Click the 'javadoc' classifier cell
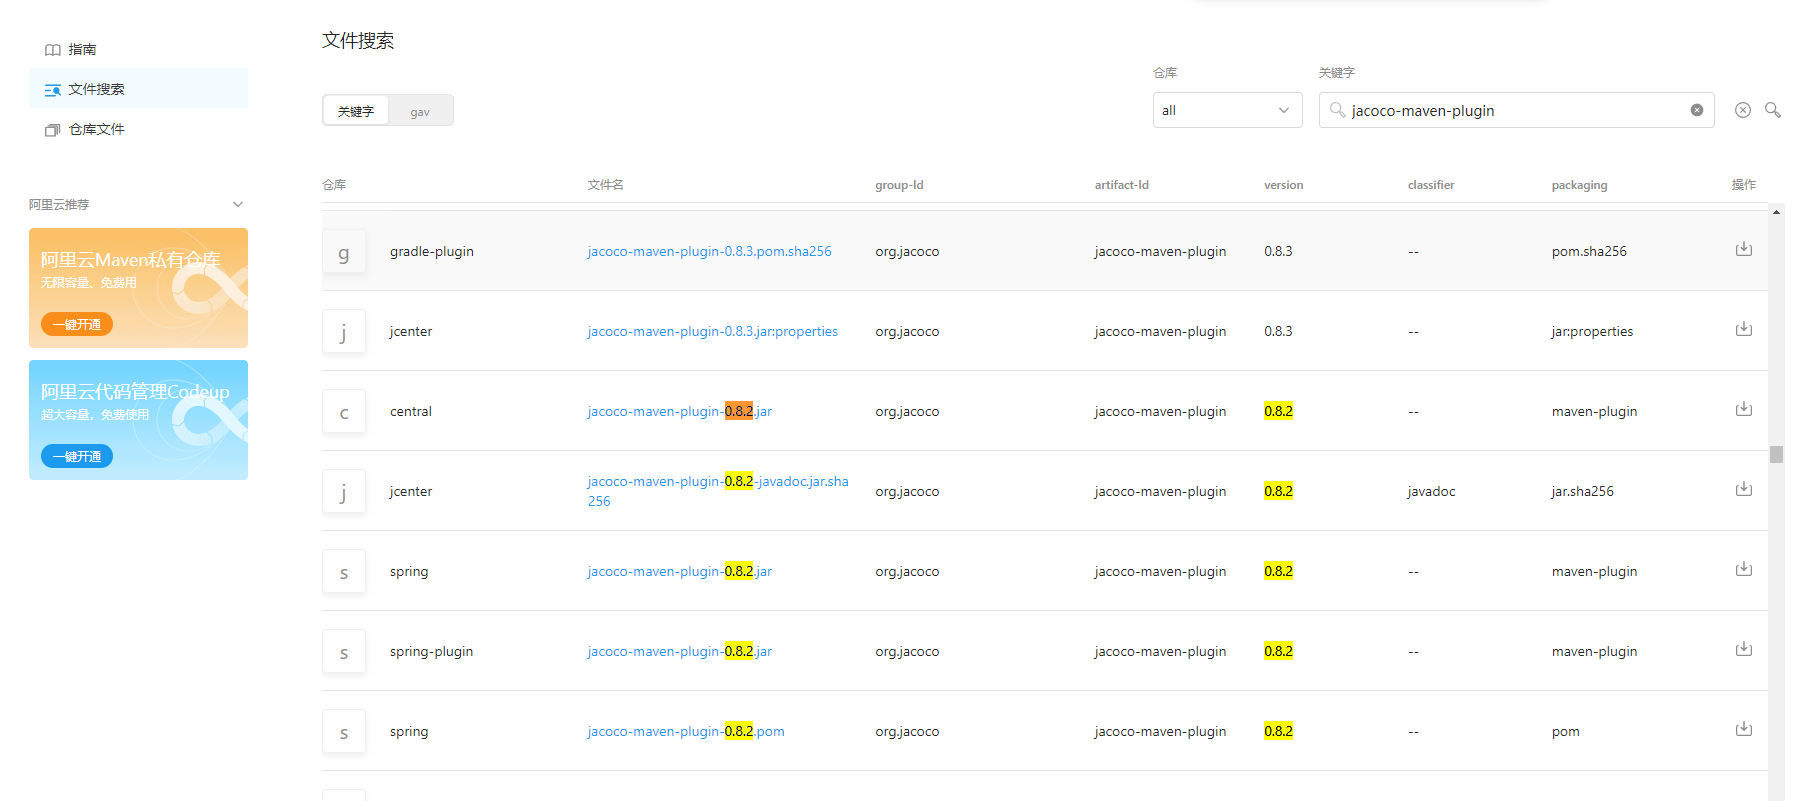Image resolution: width=1798 pixels, height=801 pixels. [1431, 491]
